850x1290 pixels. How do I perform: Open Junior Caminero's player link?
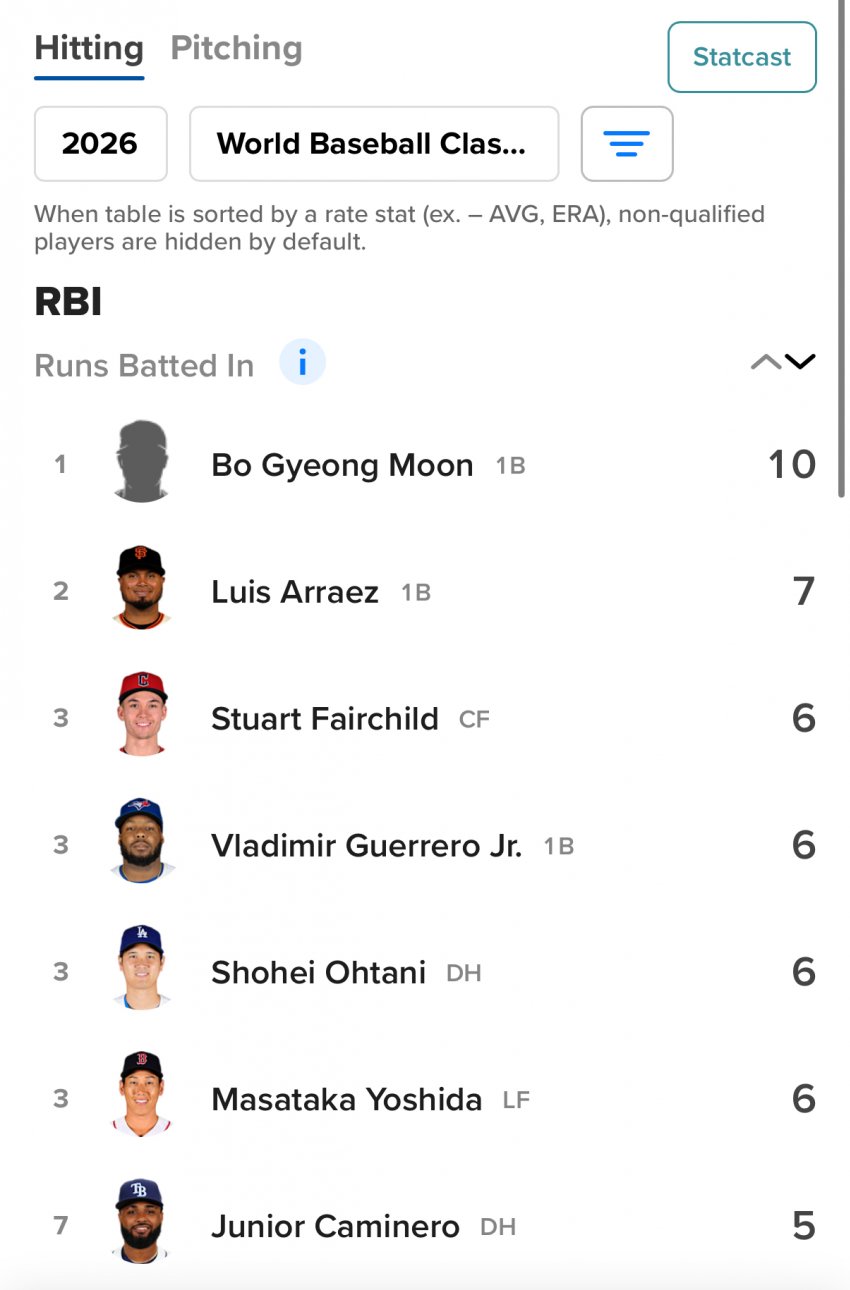tap(335, 1226)
